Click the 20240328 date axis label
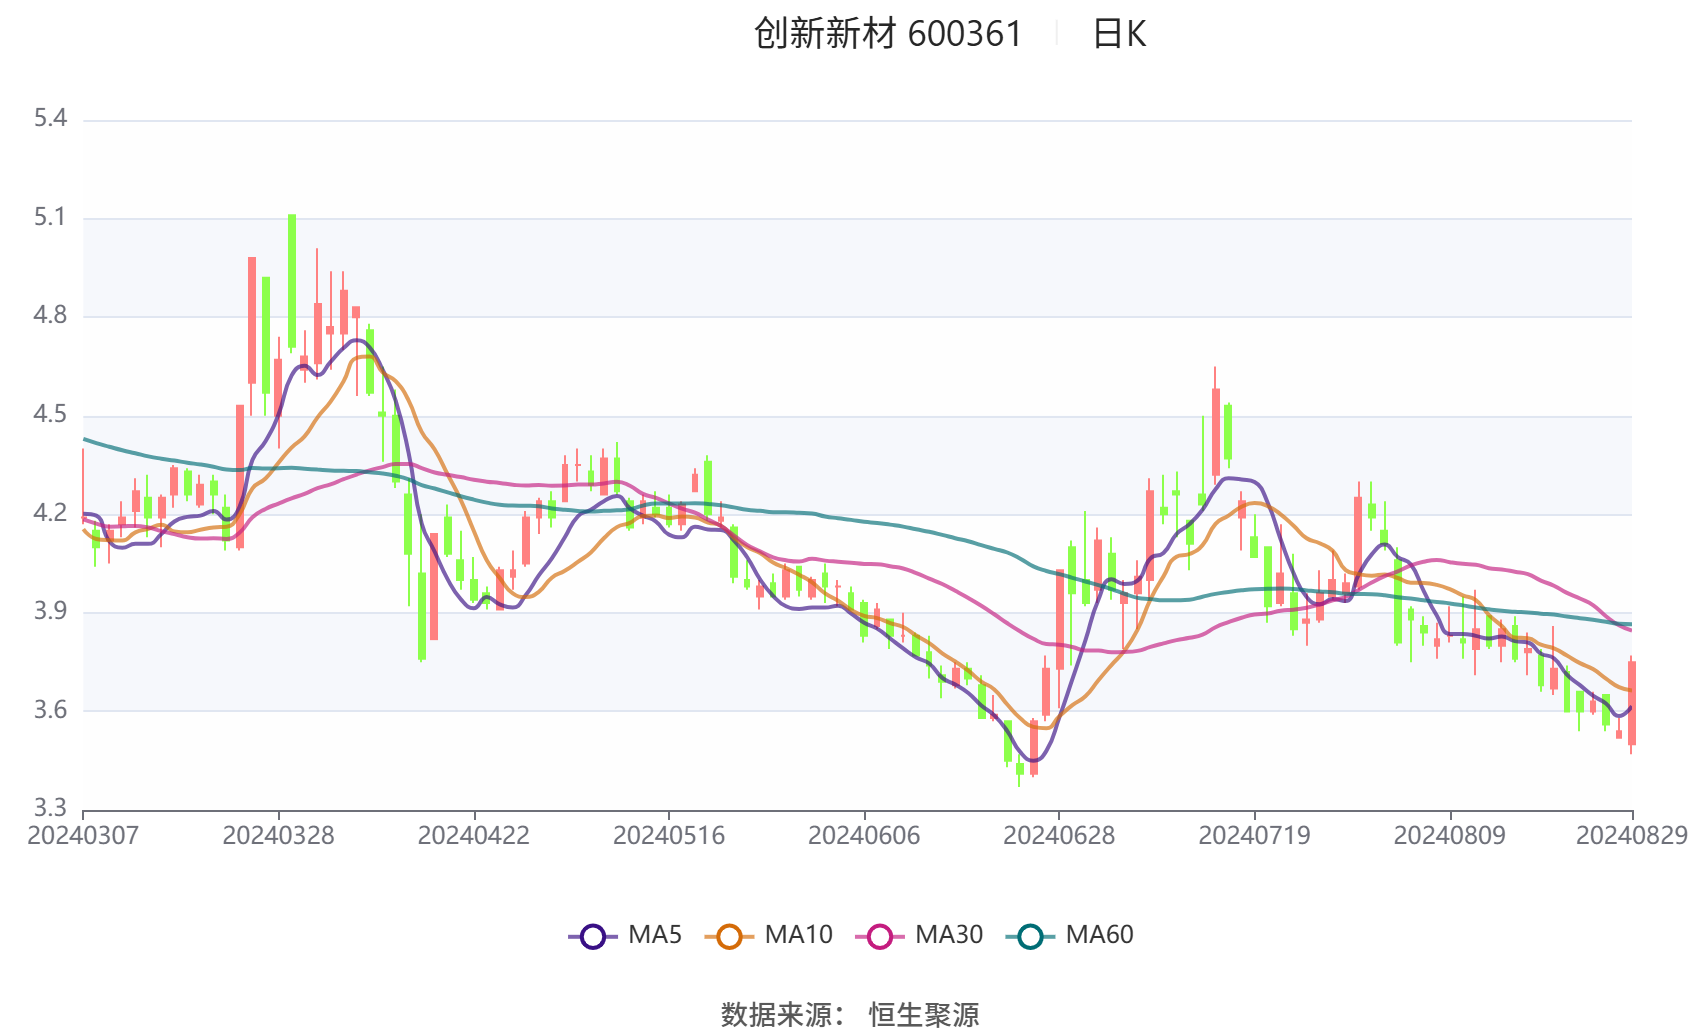The image size is (1700, 1034). pos(278,835)
